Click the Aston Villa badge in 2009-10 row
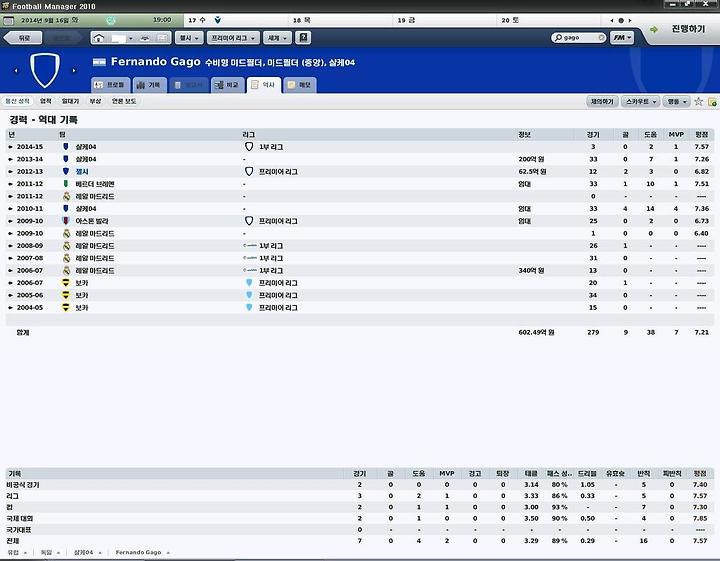This screenshot has height=561, width=720. click(x=66, y=221)
